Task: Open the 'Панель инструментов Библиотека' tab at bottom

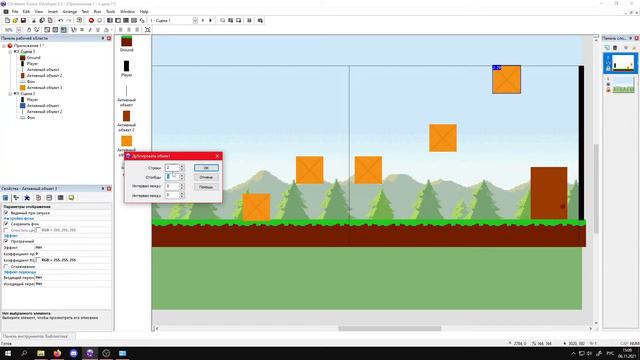Action: (35, 336)
